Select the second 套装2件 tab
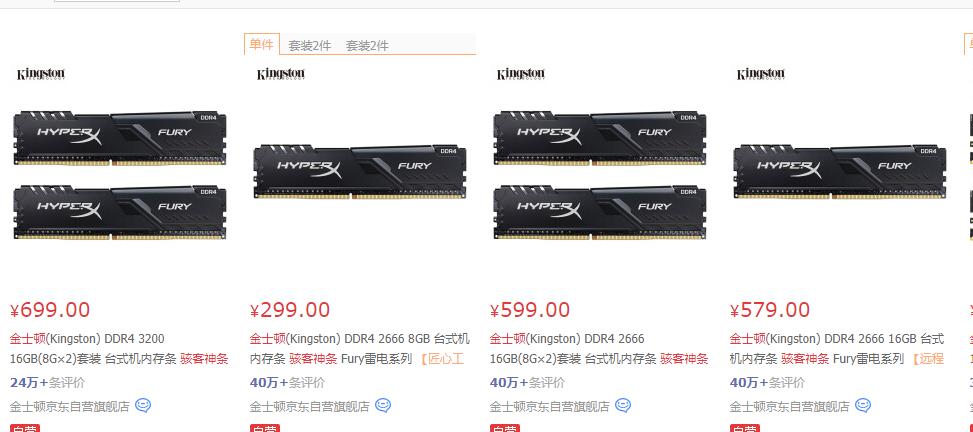The height and width of the screenshot is (432, 973). 367,46
